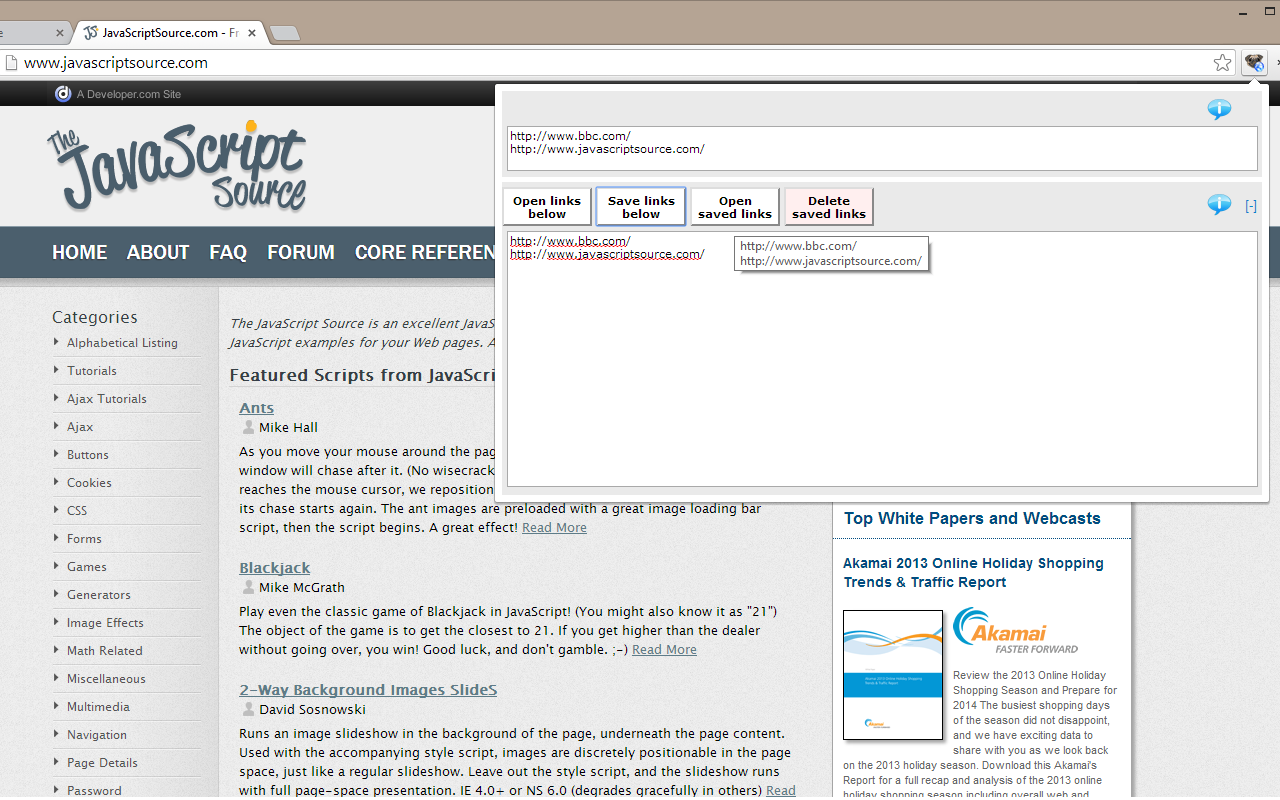Open the Akamai 2013 Online Holiday Shopping report link
Viewport: 1280px width, 800px height.
pos(973,573)
